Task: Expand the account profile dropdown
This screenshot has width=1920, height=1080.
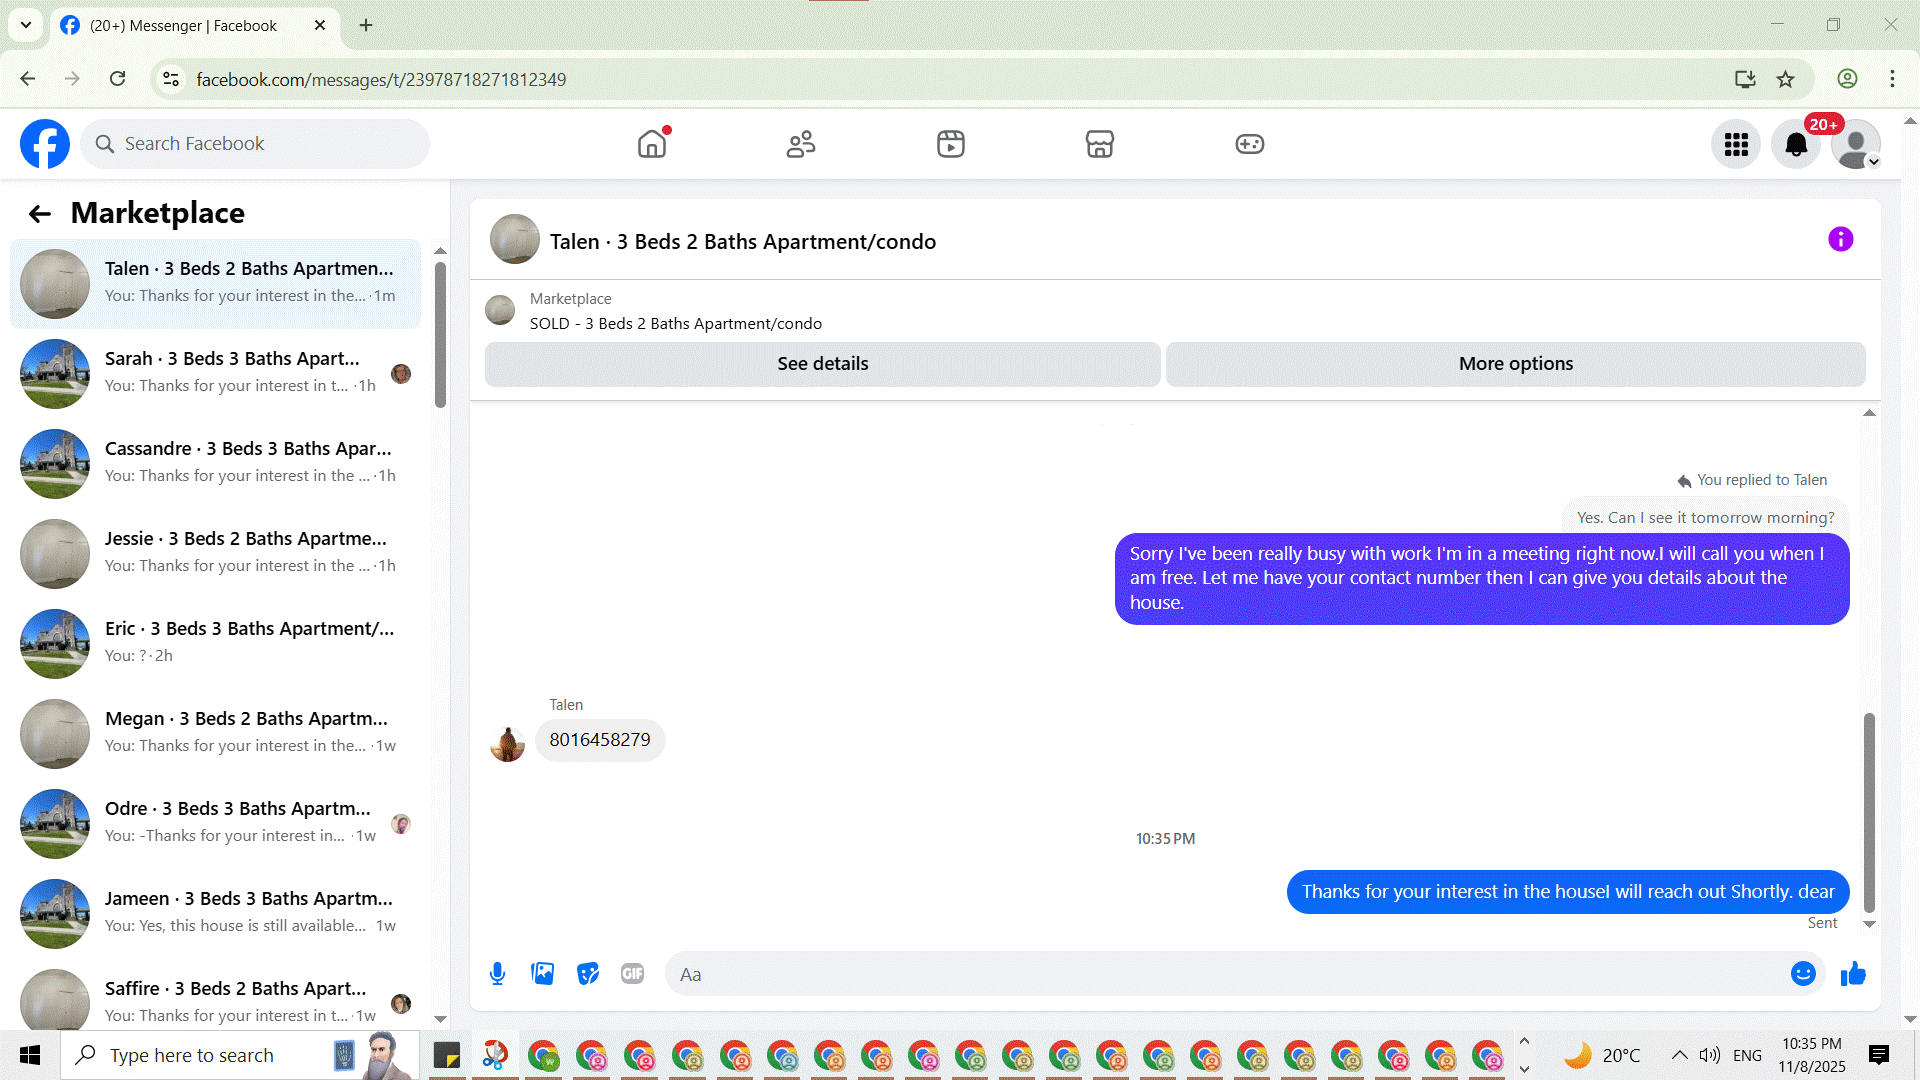Action: point(1857,145)
